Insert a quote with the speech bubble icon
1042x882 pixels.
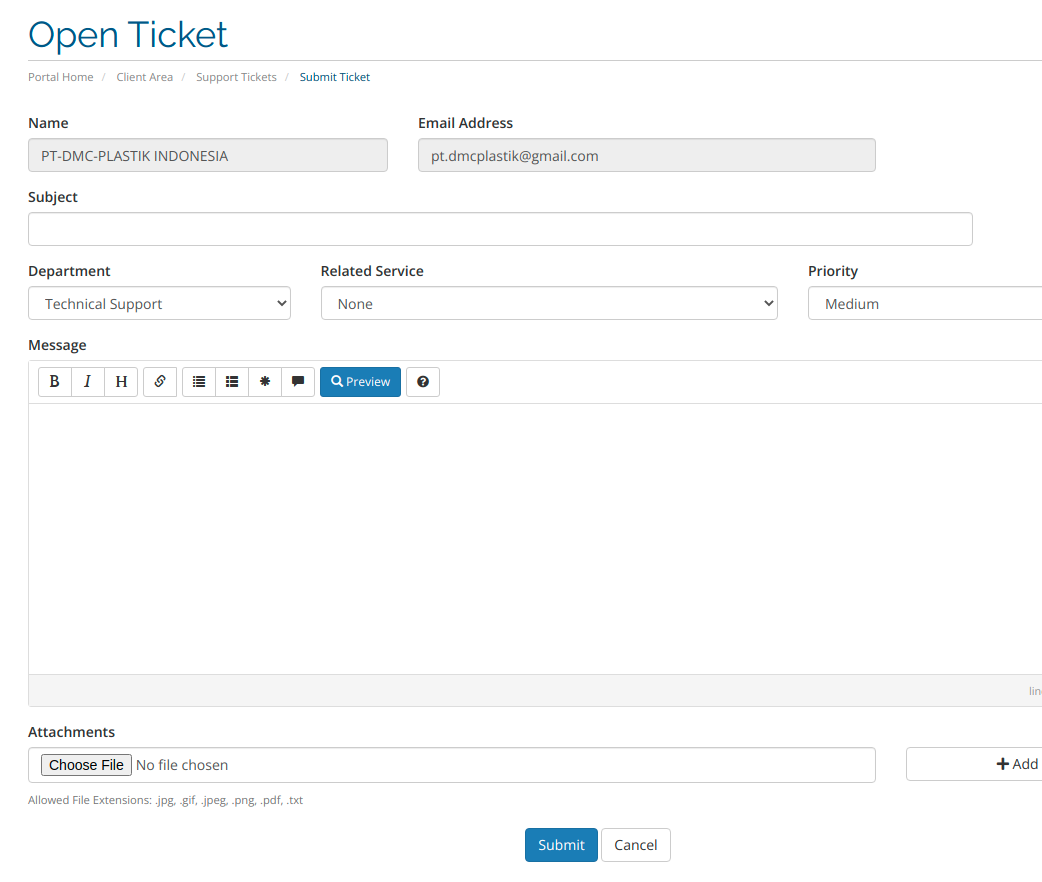pos(298,382)
